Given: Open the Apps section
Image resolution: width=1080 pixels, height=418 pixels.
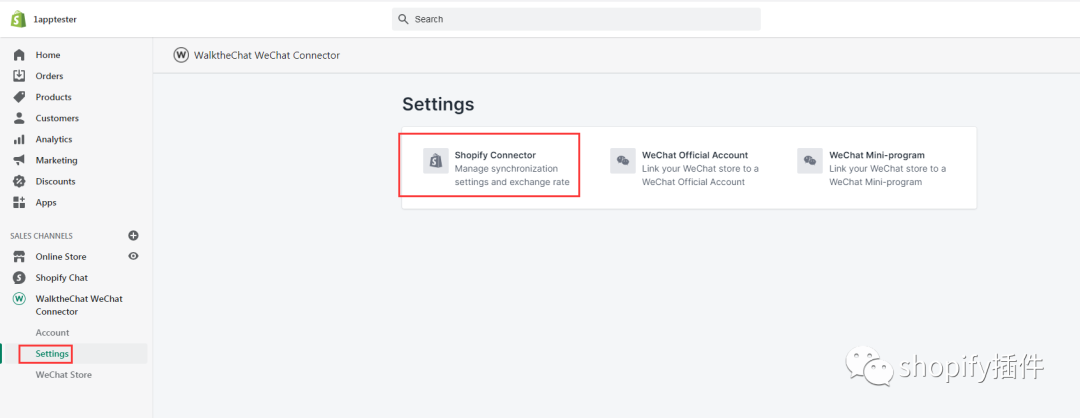Looking at the screenshot, I should (x=46, y=202).
